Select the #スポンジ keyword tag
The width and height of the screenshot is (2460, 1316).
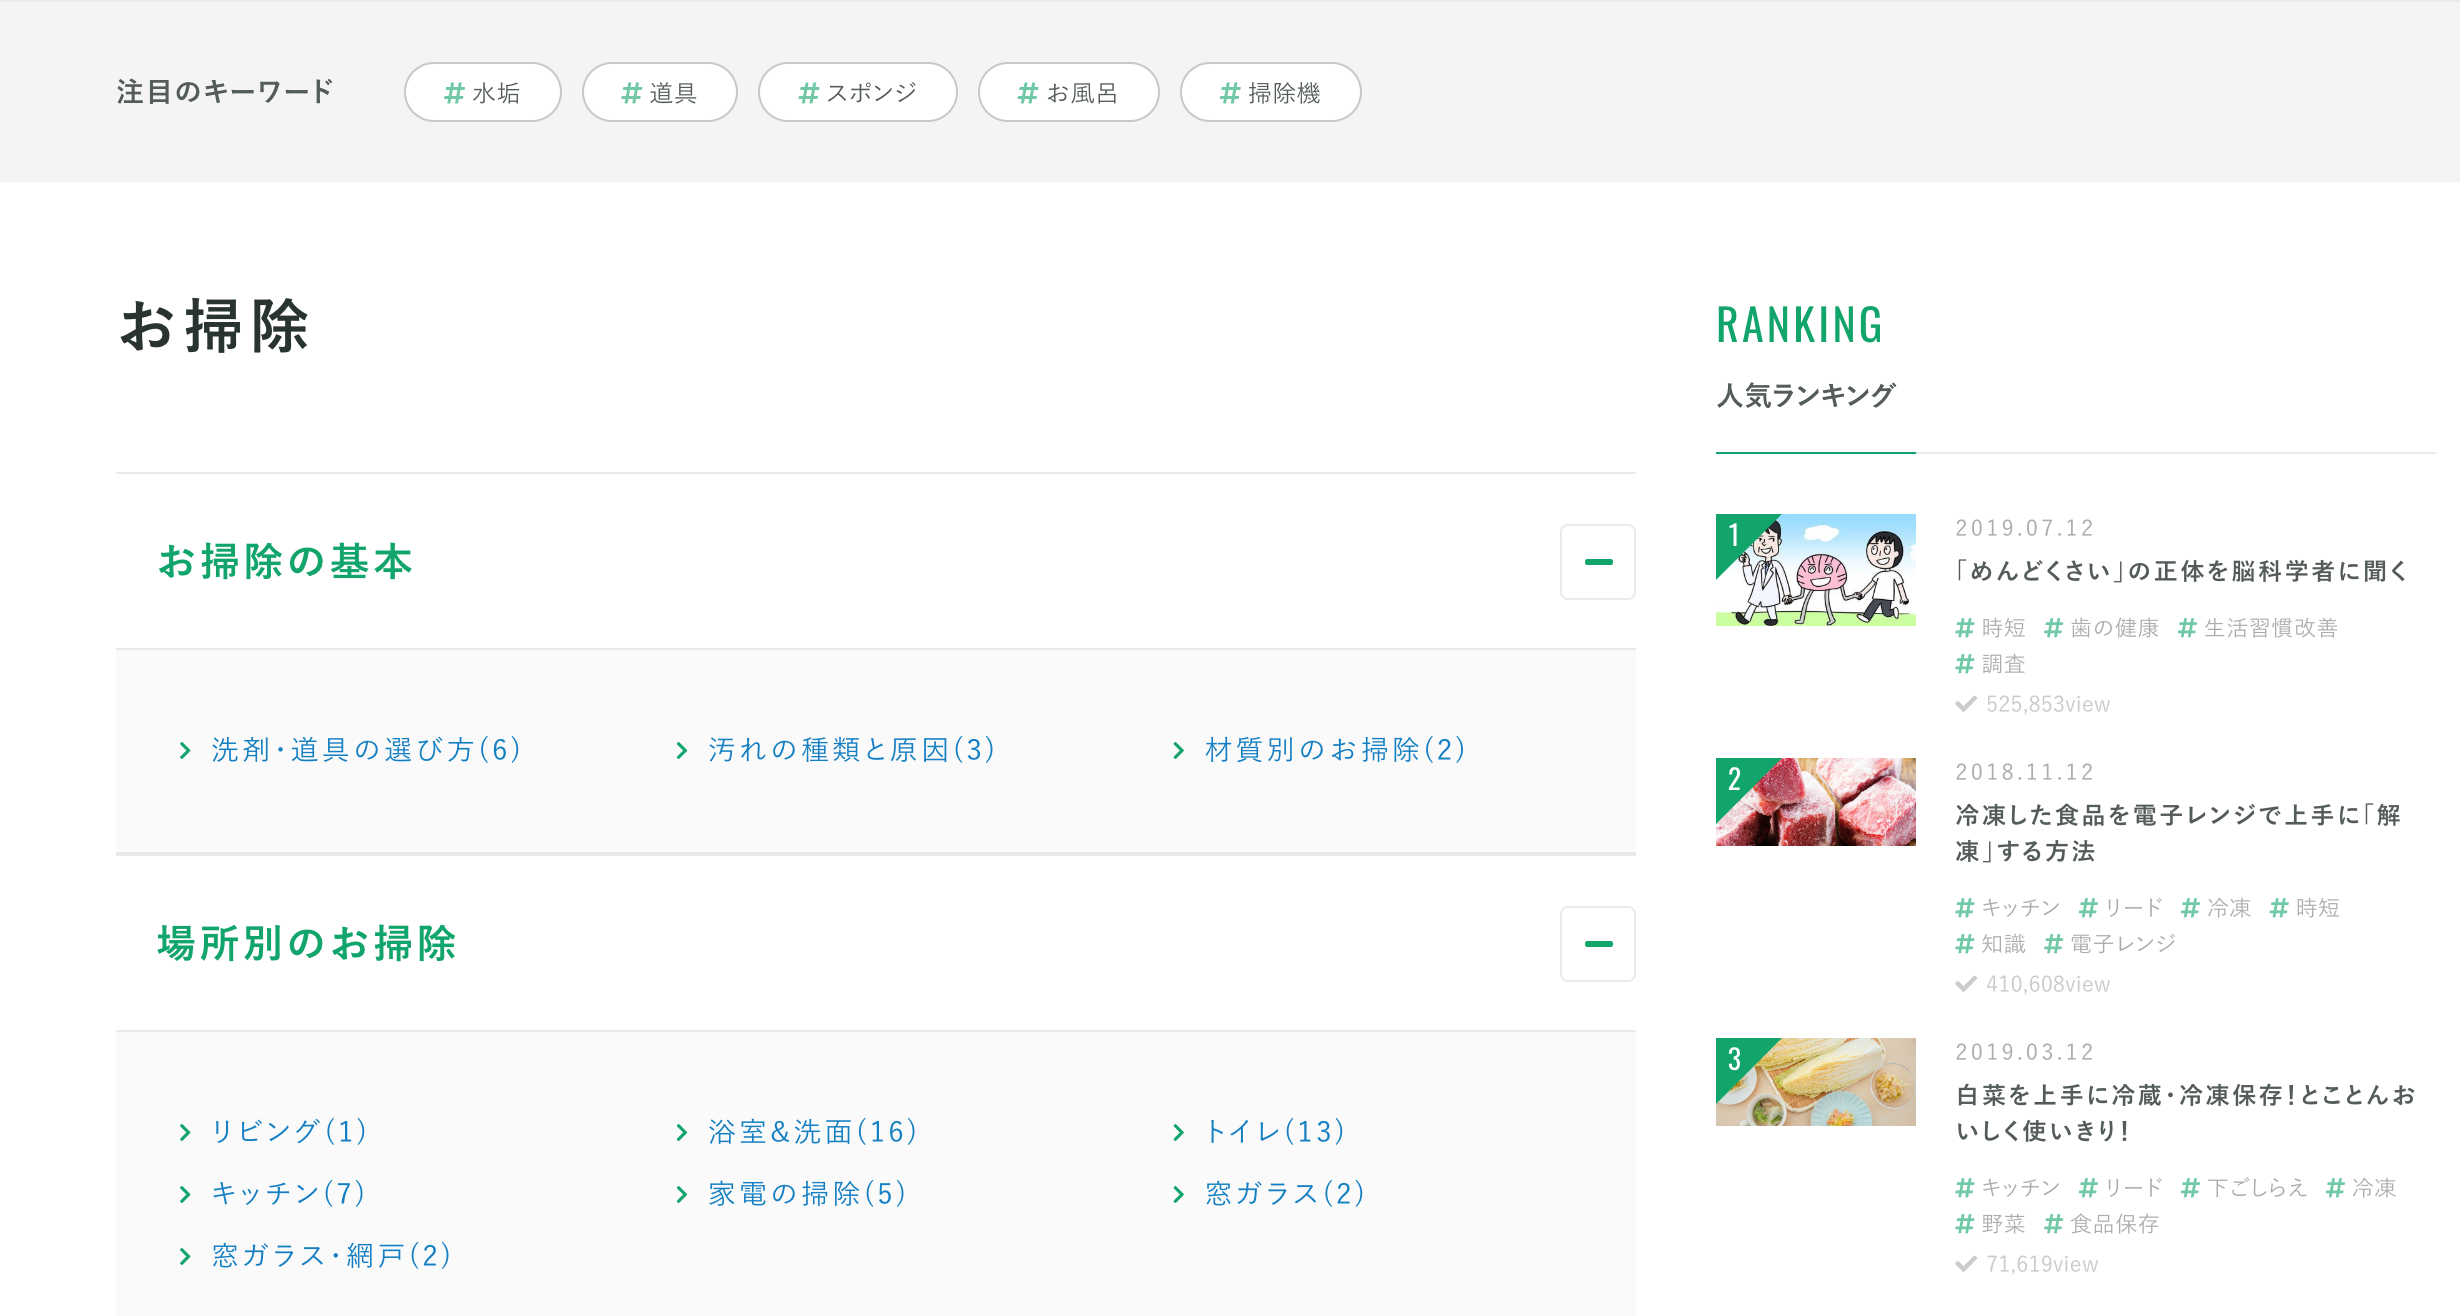(x=858, y=92)
